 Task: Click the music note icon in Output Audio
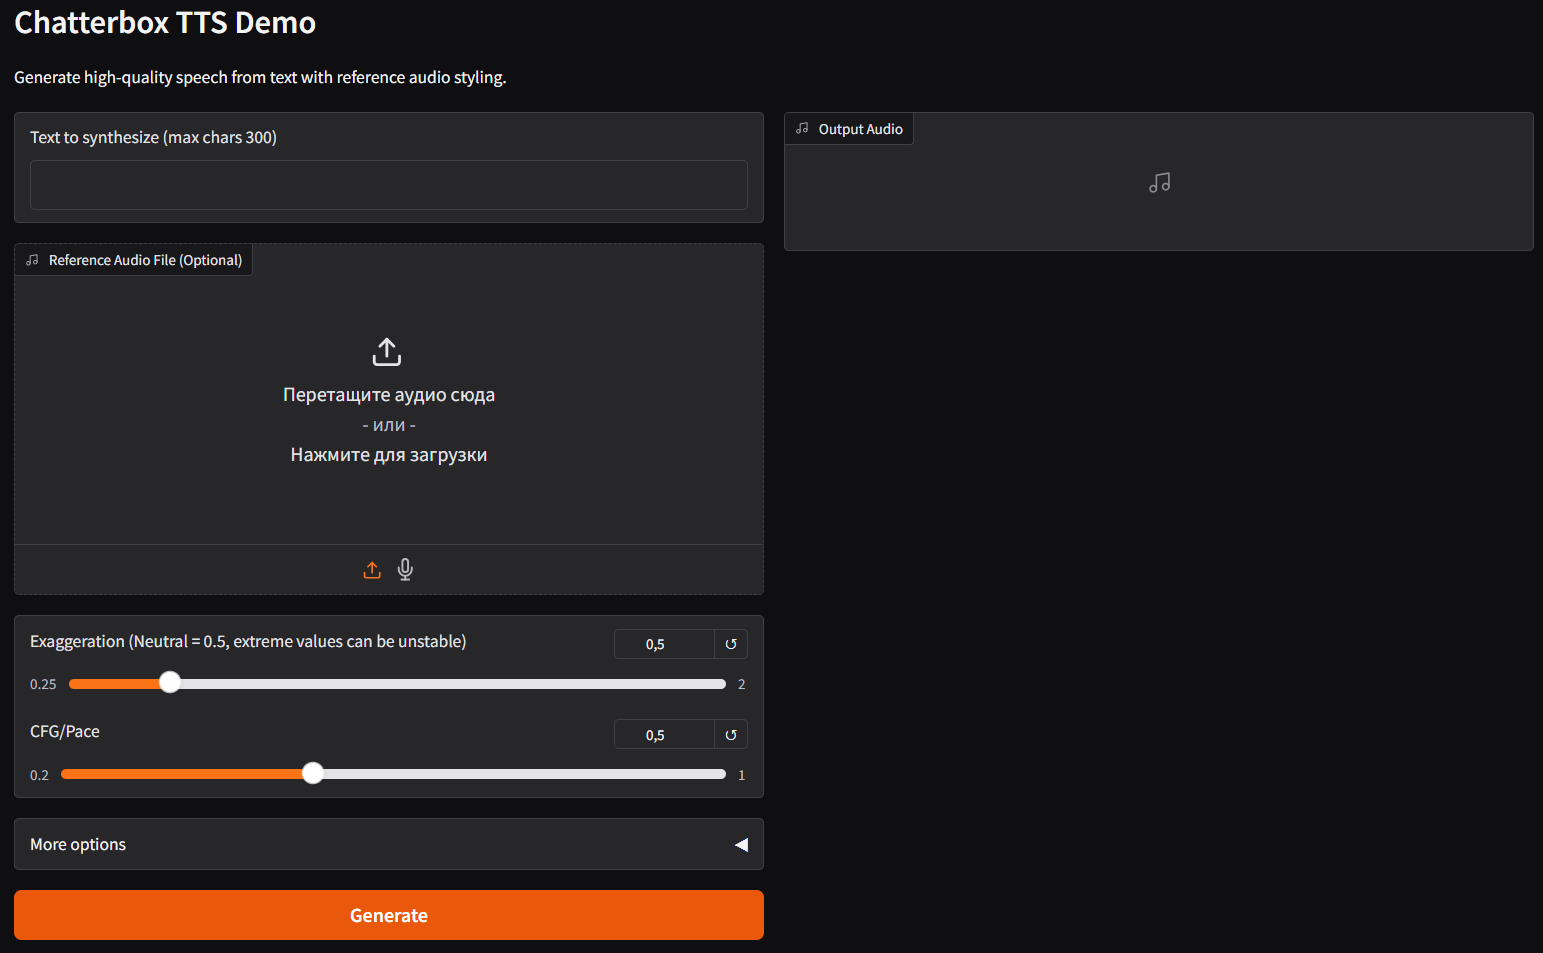point(1159,183)
